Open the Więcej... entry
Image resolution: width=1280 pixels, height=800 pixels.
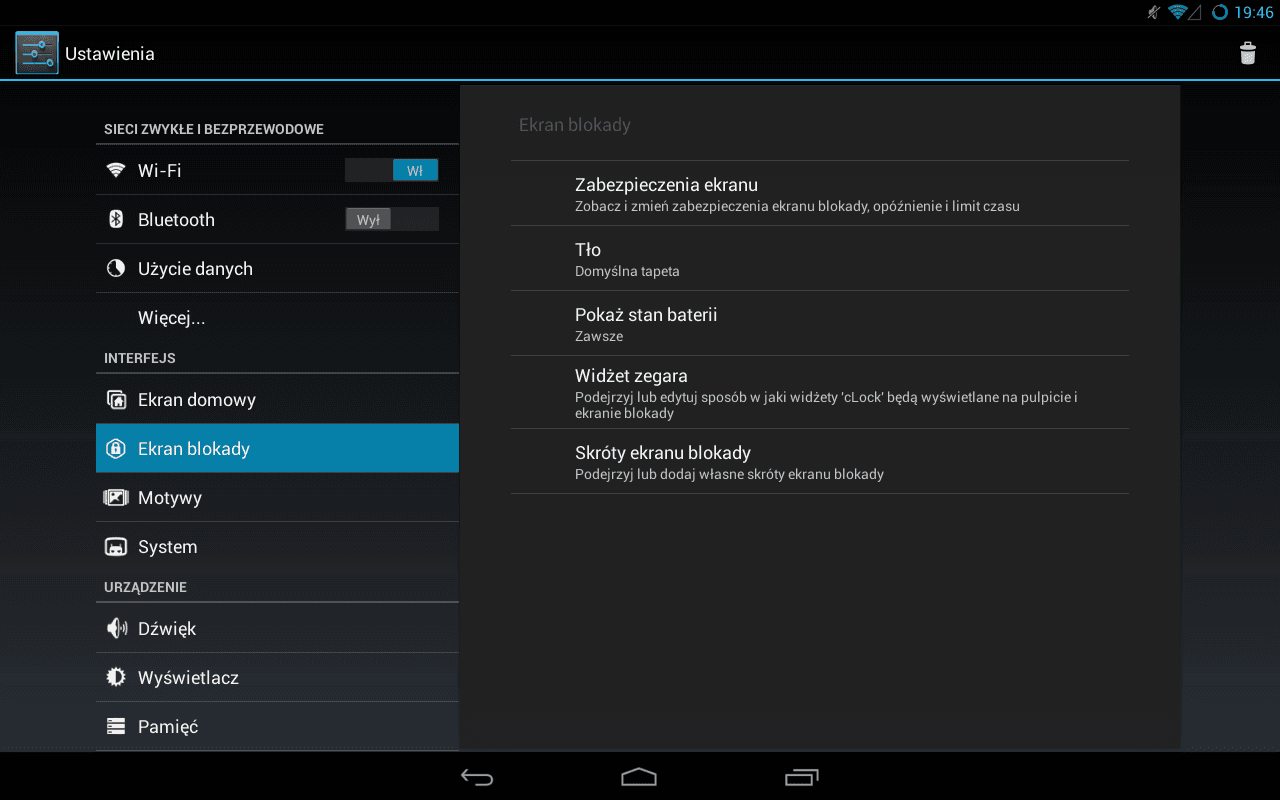click(277, 318)
